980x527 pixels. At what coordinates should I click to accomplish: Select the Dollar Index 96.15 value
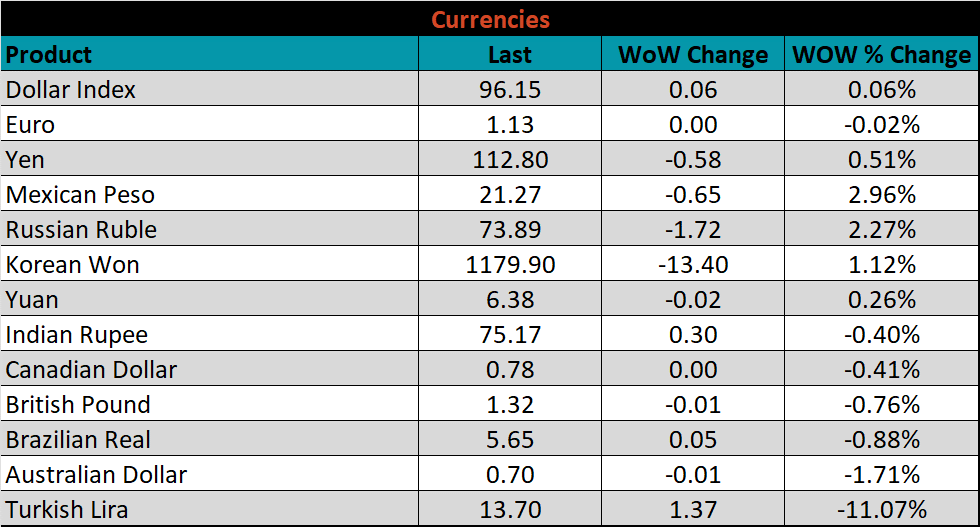click(x=510, y=90)
